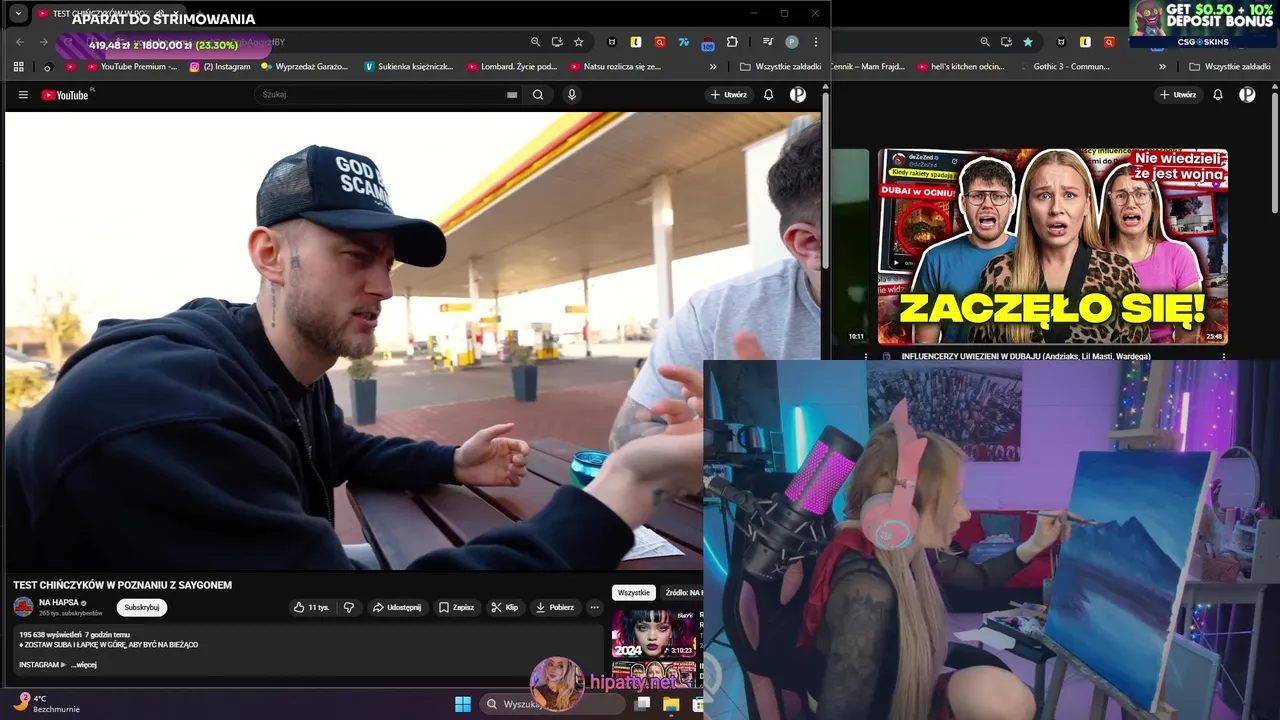
Task: Bookmark this page with the star icon
Action: tap(578, 42)
